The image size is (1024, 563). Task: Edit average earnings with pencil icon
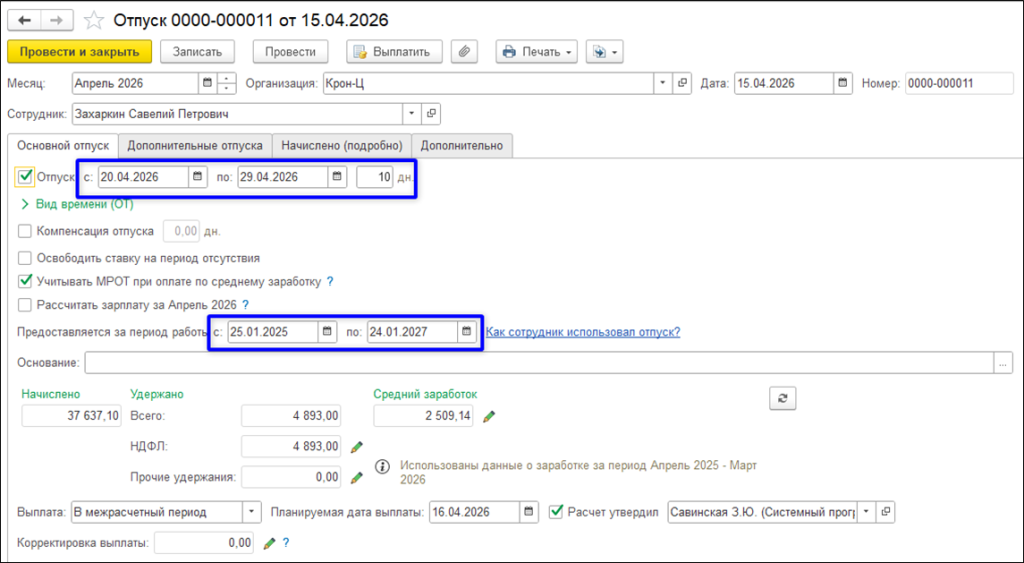[x=488, y=416]
